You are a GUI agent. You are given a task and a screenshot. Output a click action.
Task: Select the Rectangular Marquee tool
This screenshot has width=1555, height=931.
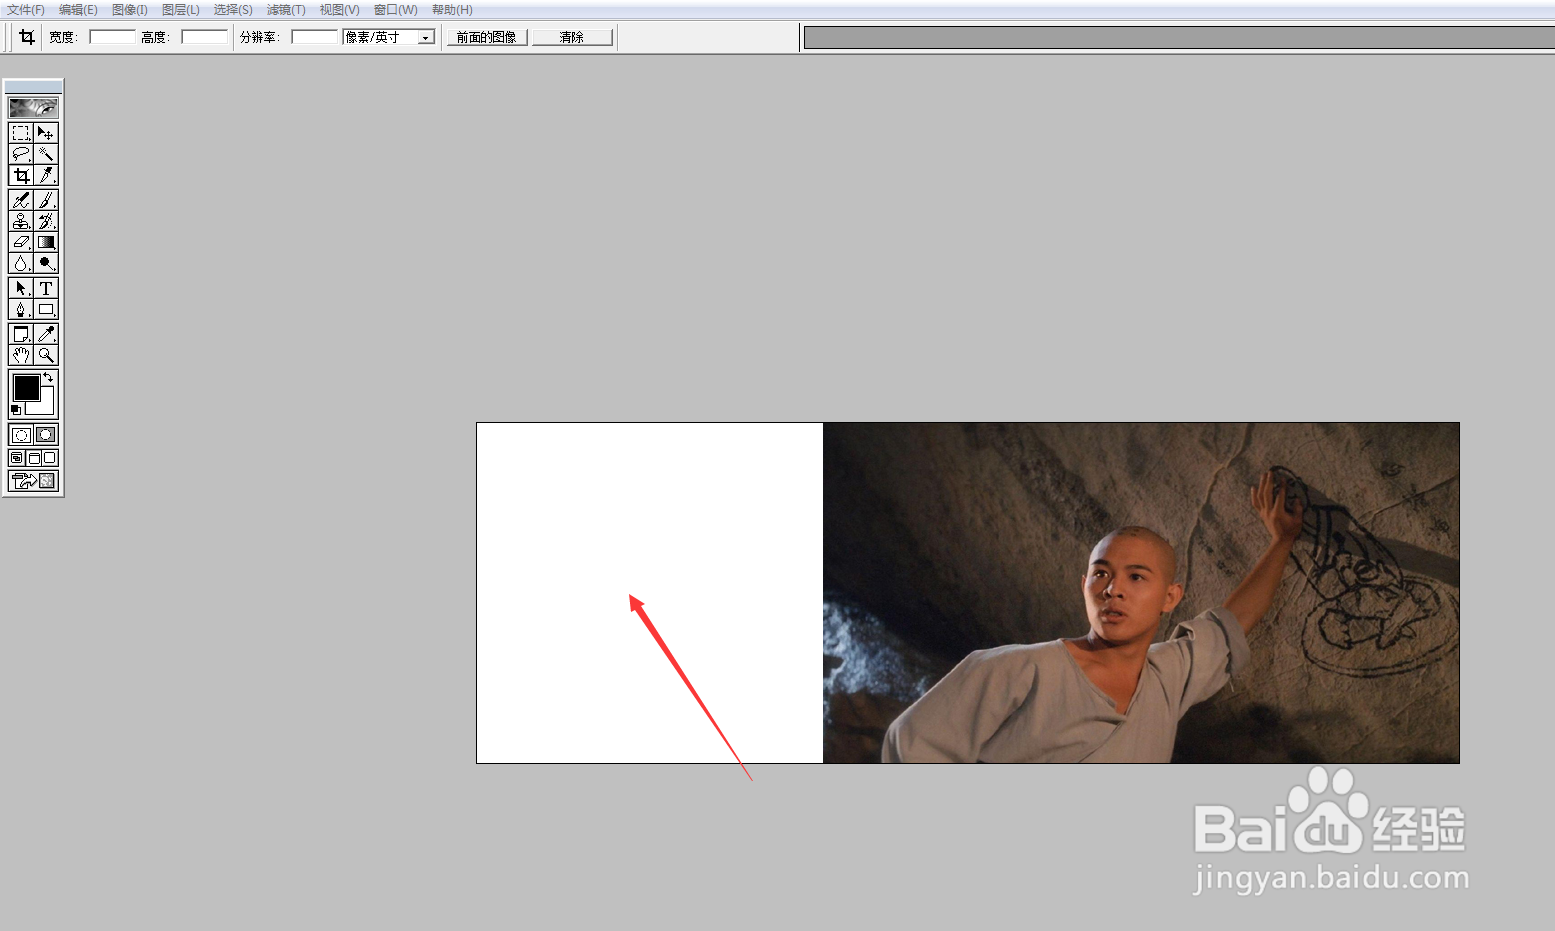(x=21, y=133)
